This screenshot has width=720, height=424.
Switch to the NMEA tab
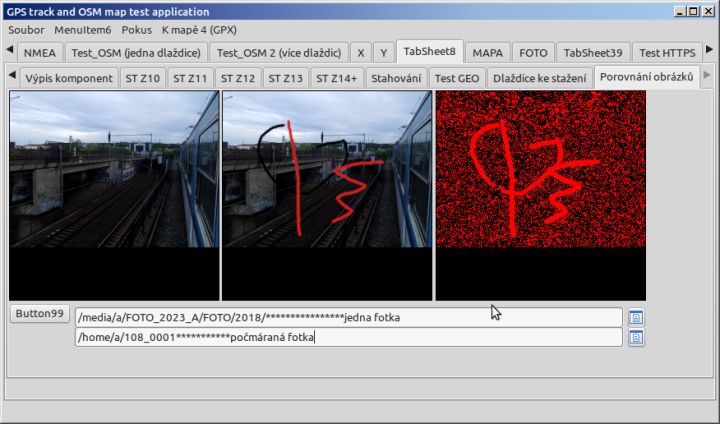[39, 53]
